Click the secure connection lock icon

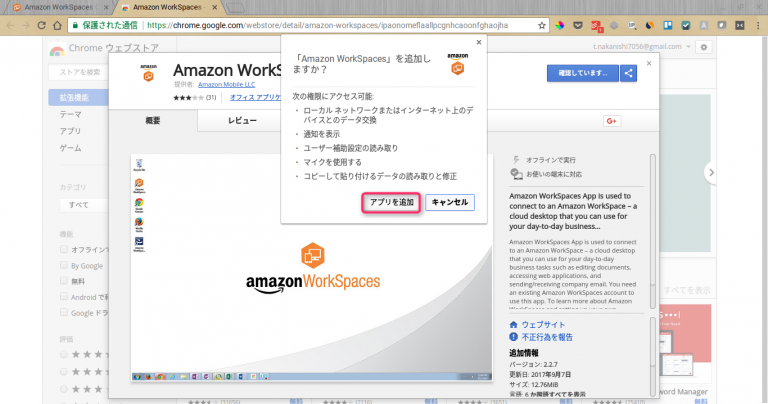pos(75,25)
